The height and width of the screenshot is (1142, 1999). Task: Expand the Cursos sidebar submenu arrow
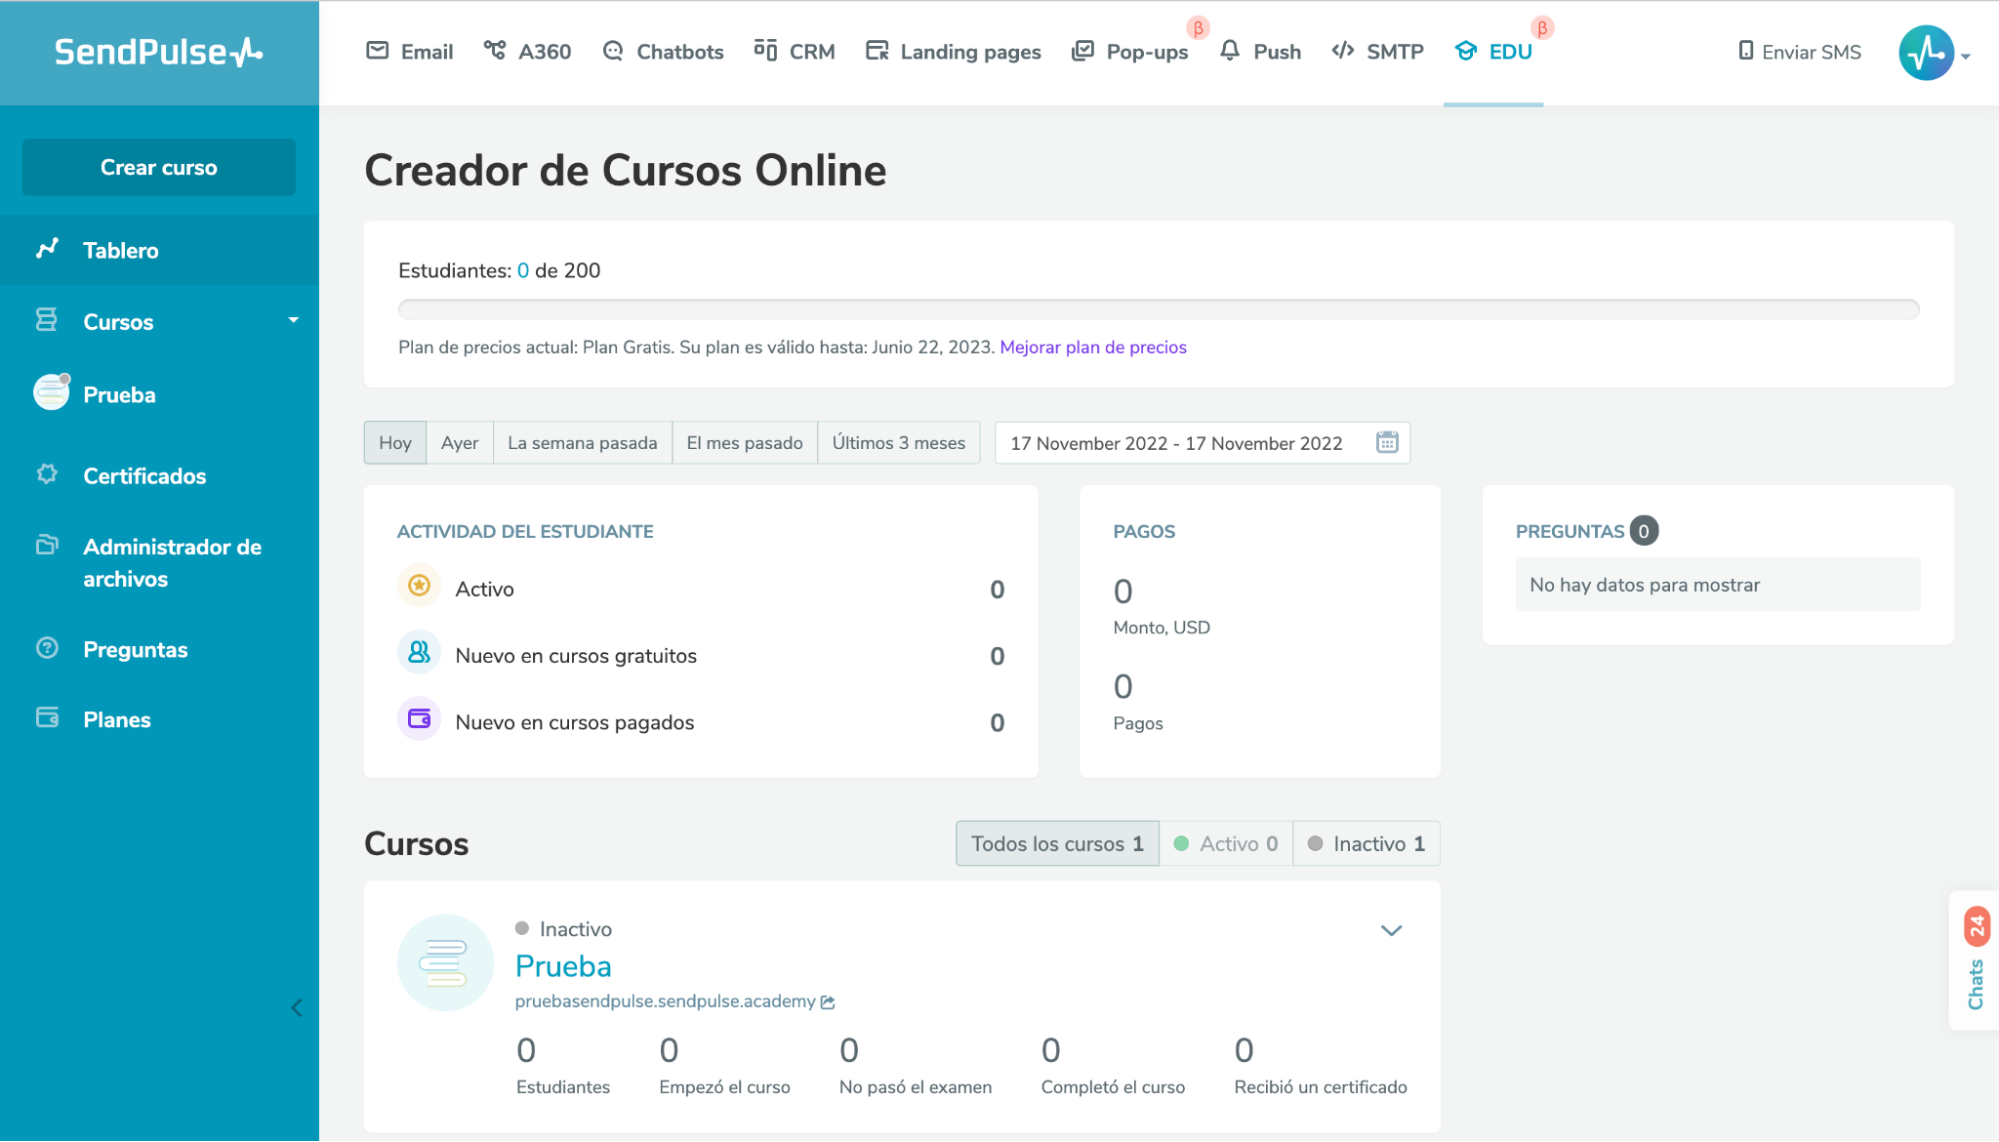tap(293, 320)
